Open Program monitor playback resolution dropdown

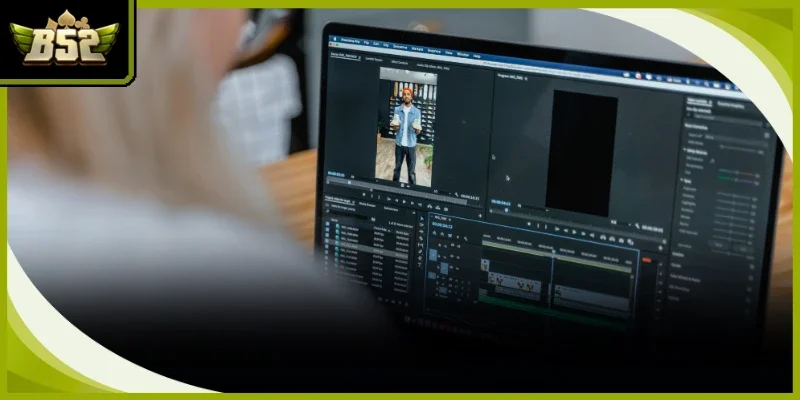(x=621, y=223)
